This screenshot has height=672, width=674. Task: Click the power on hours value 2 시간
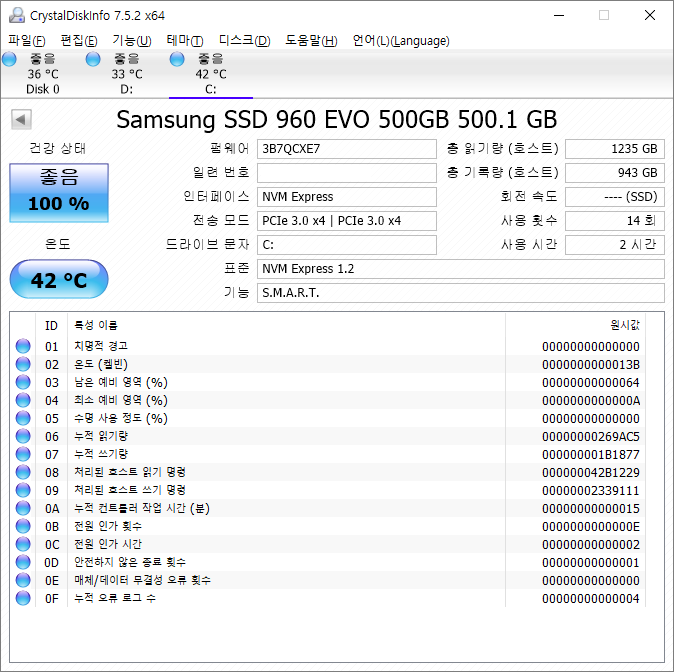point(615,245)
